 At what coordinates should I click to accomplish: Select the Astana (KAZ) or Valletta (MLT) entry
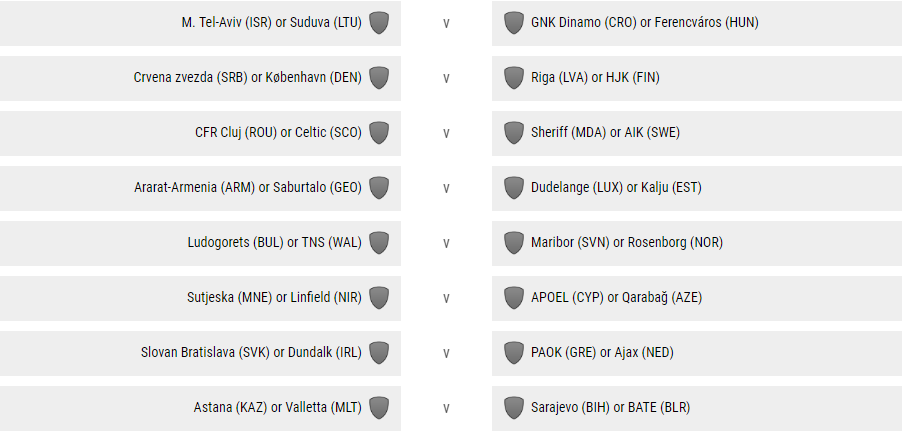click(x=277, y=408)
